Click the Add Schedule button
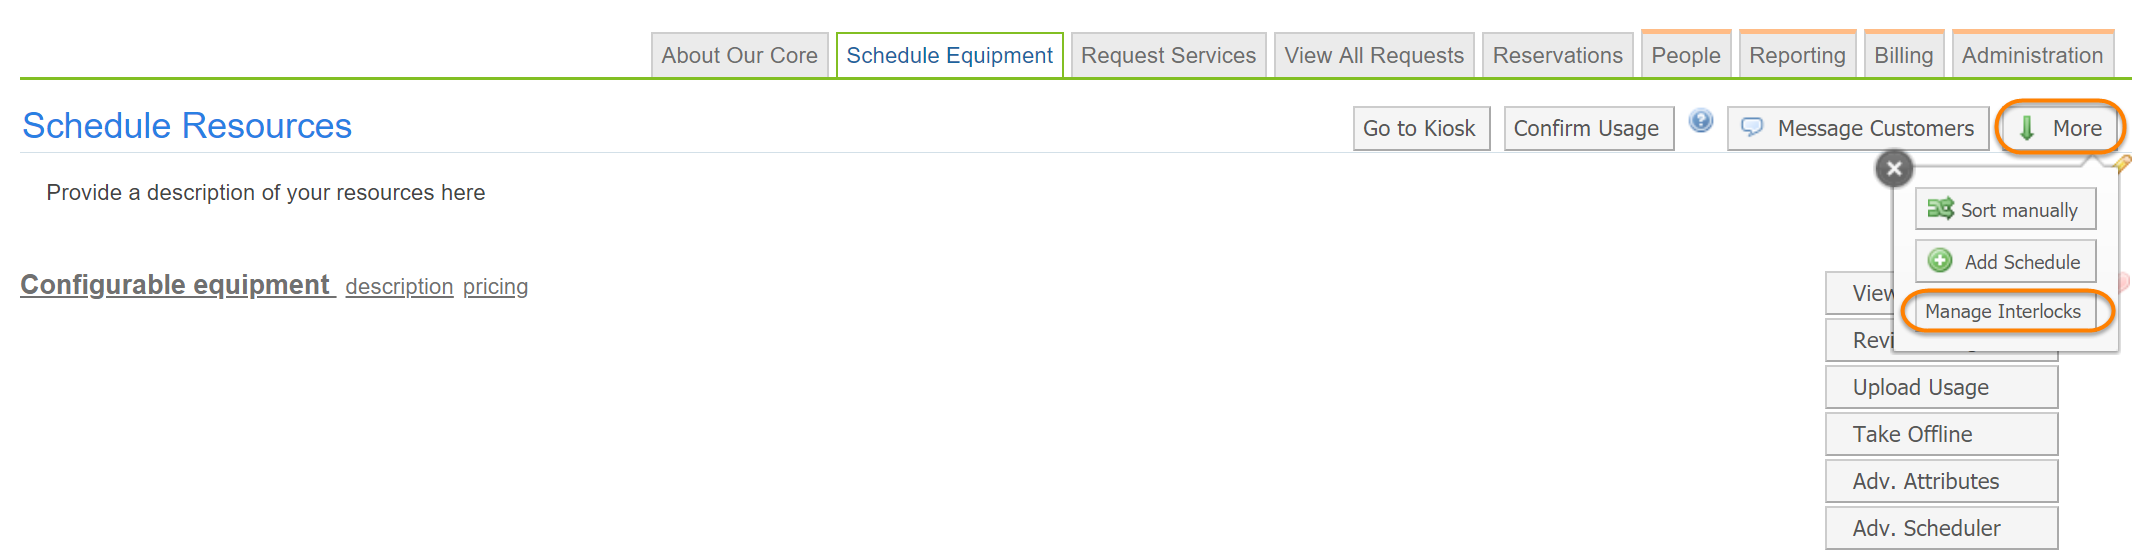 coord(2005,262)
